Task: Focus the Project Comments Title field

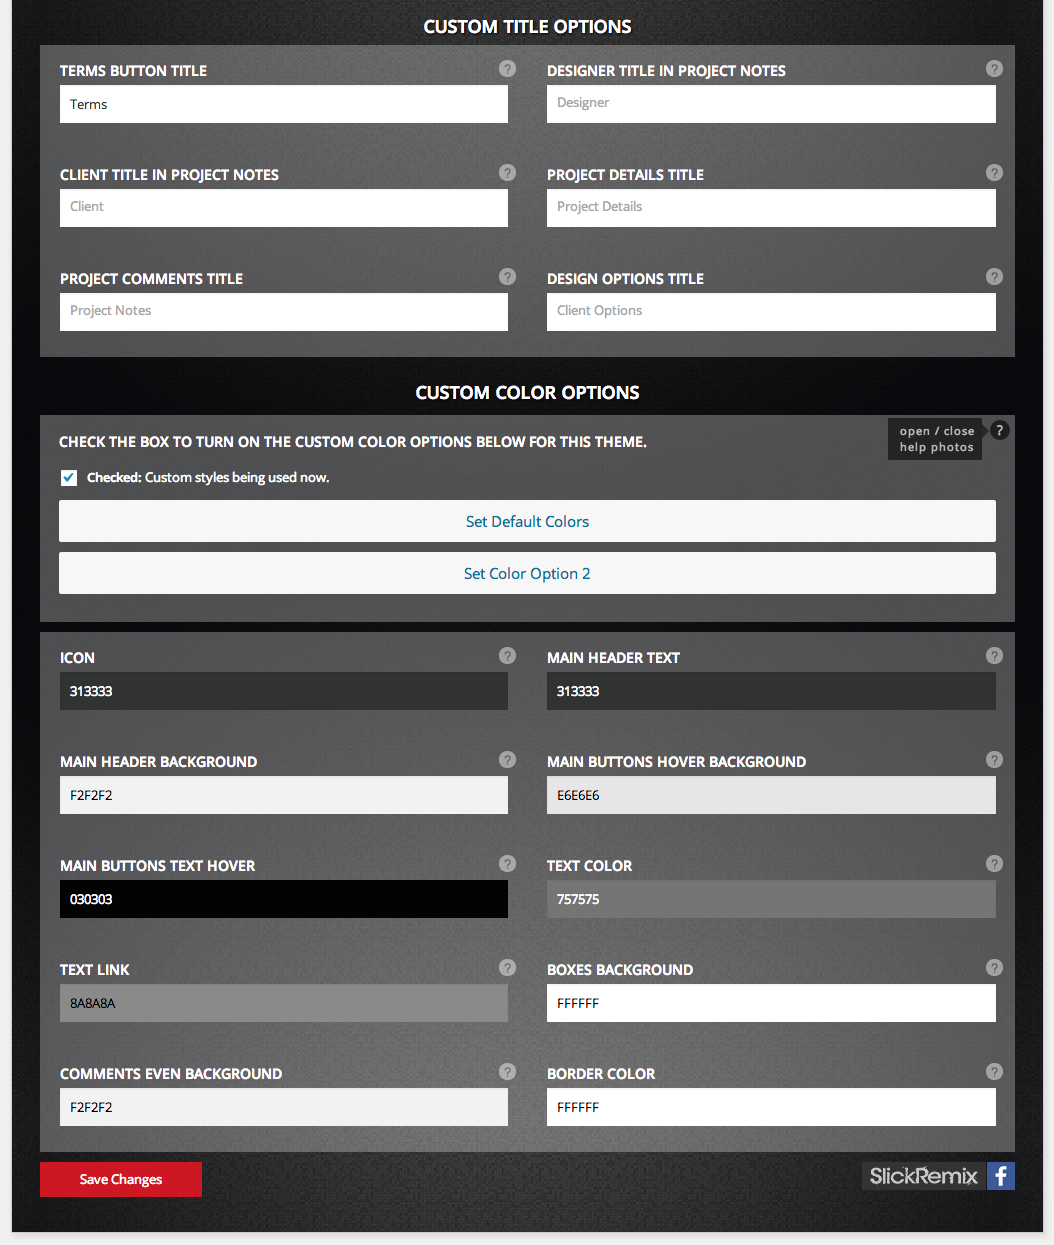Action: tap(284, 312)
